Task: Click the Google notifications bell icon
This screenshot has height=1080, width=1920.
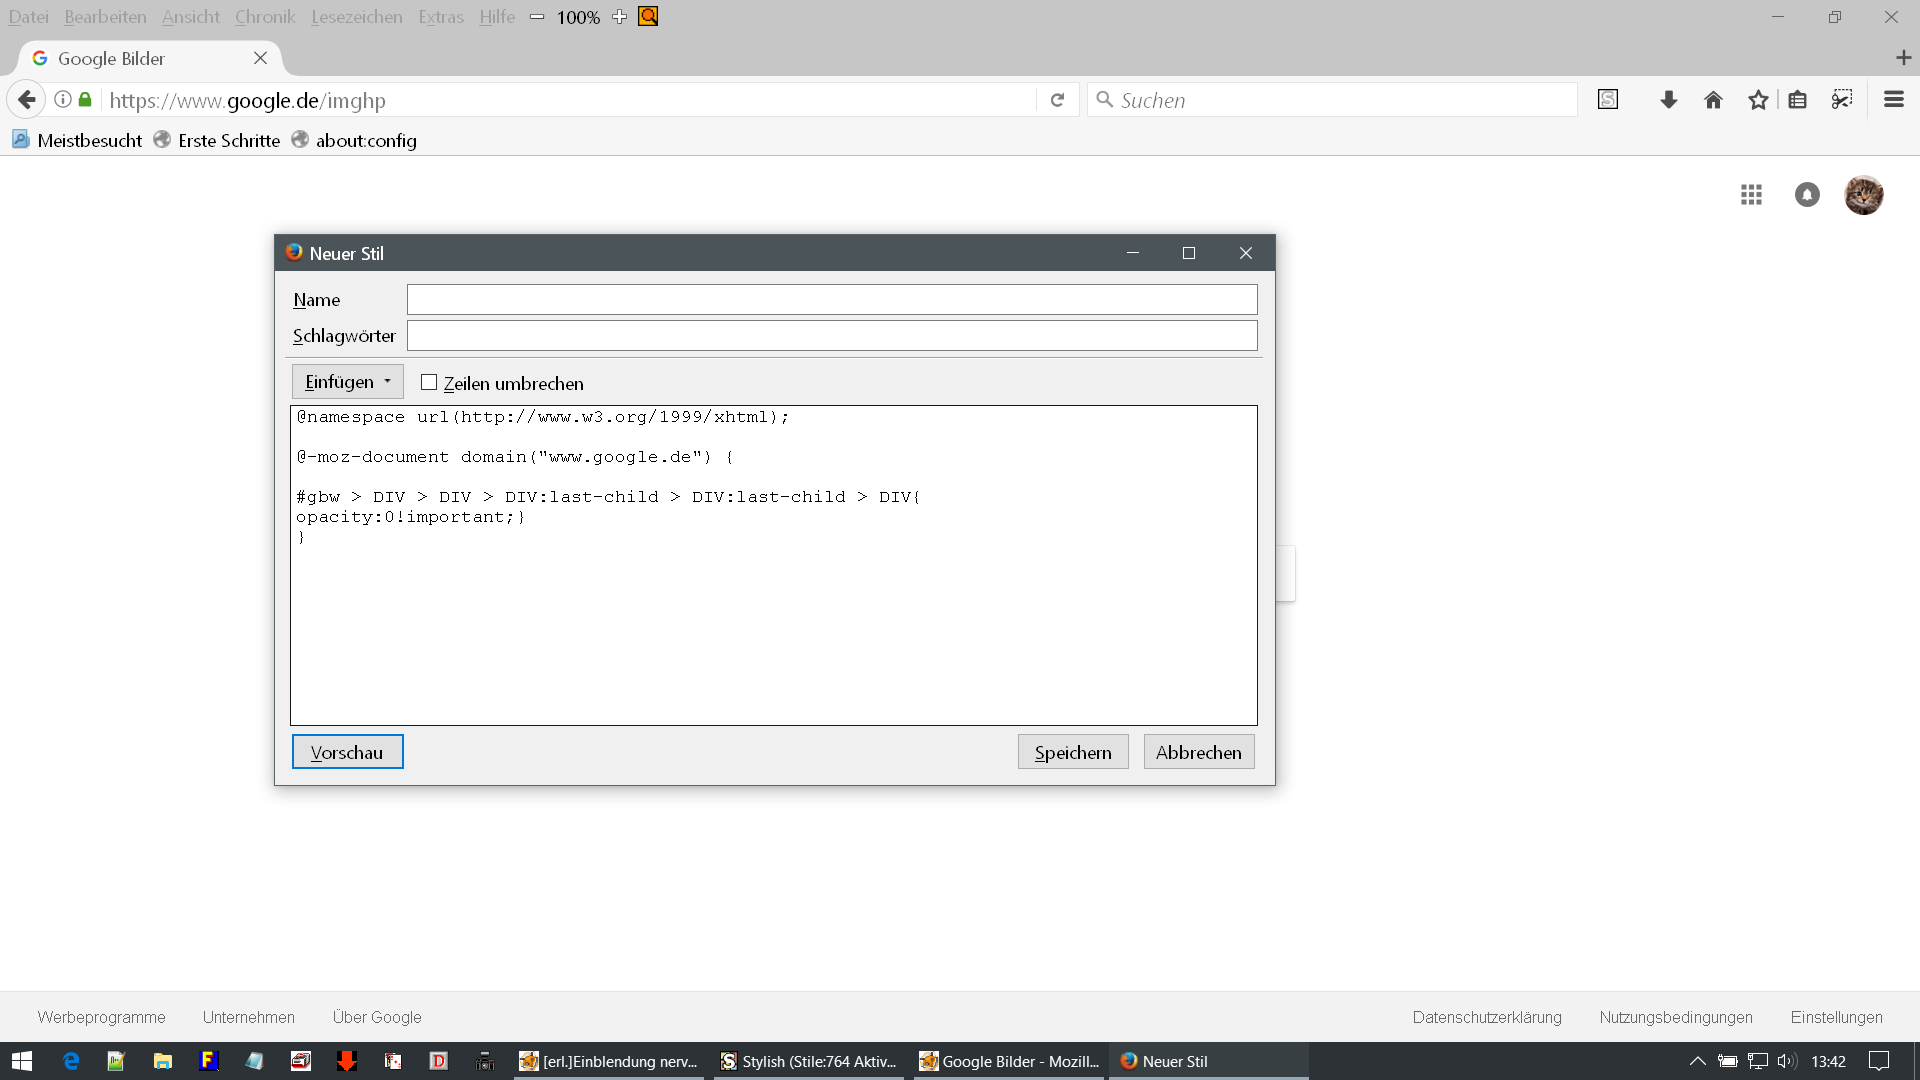Action: pos(1807,195)
